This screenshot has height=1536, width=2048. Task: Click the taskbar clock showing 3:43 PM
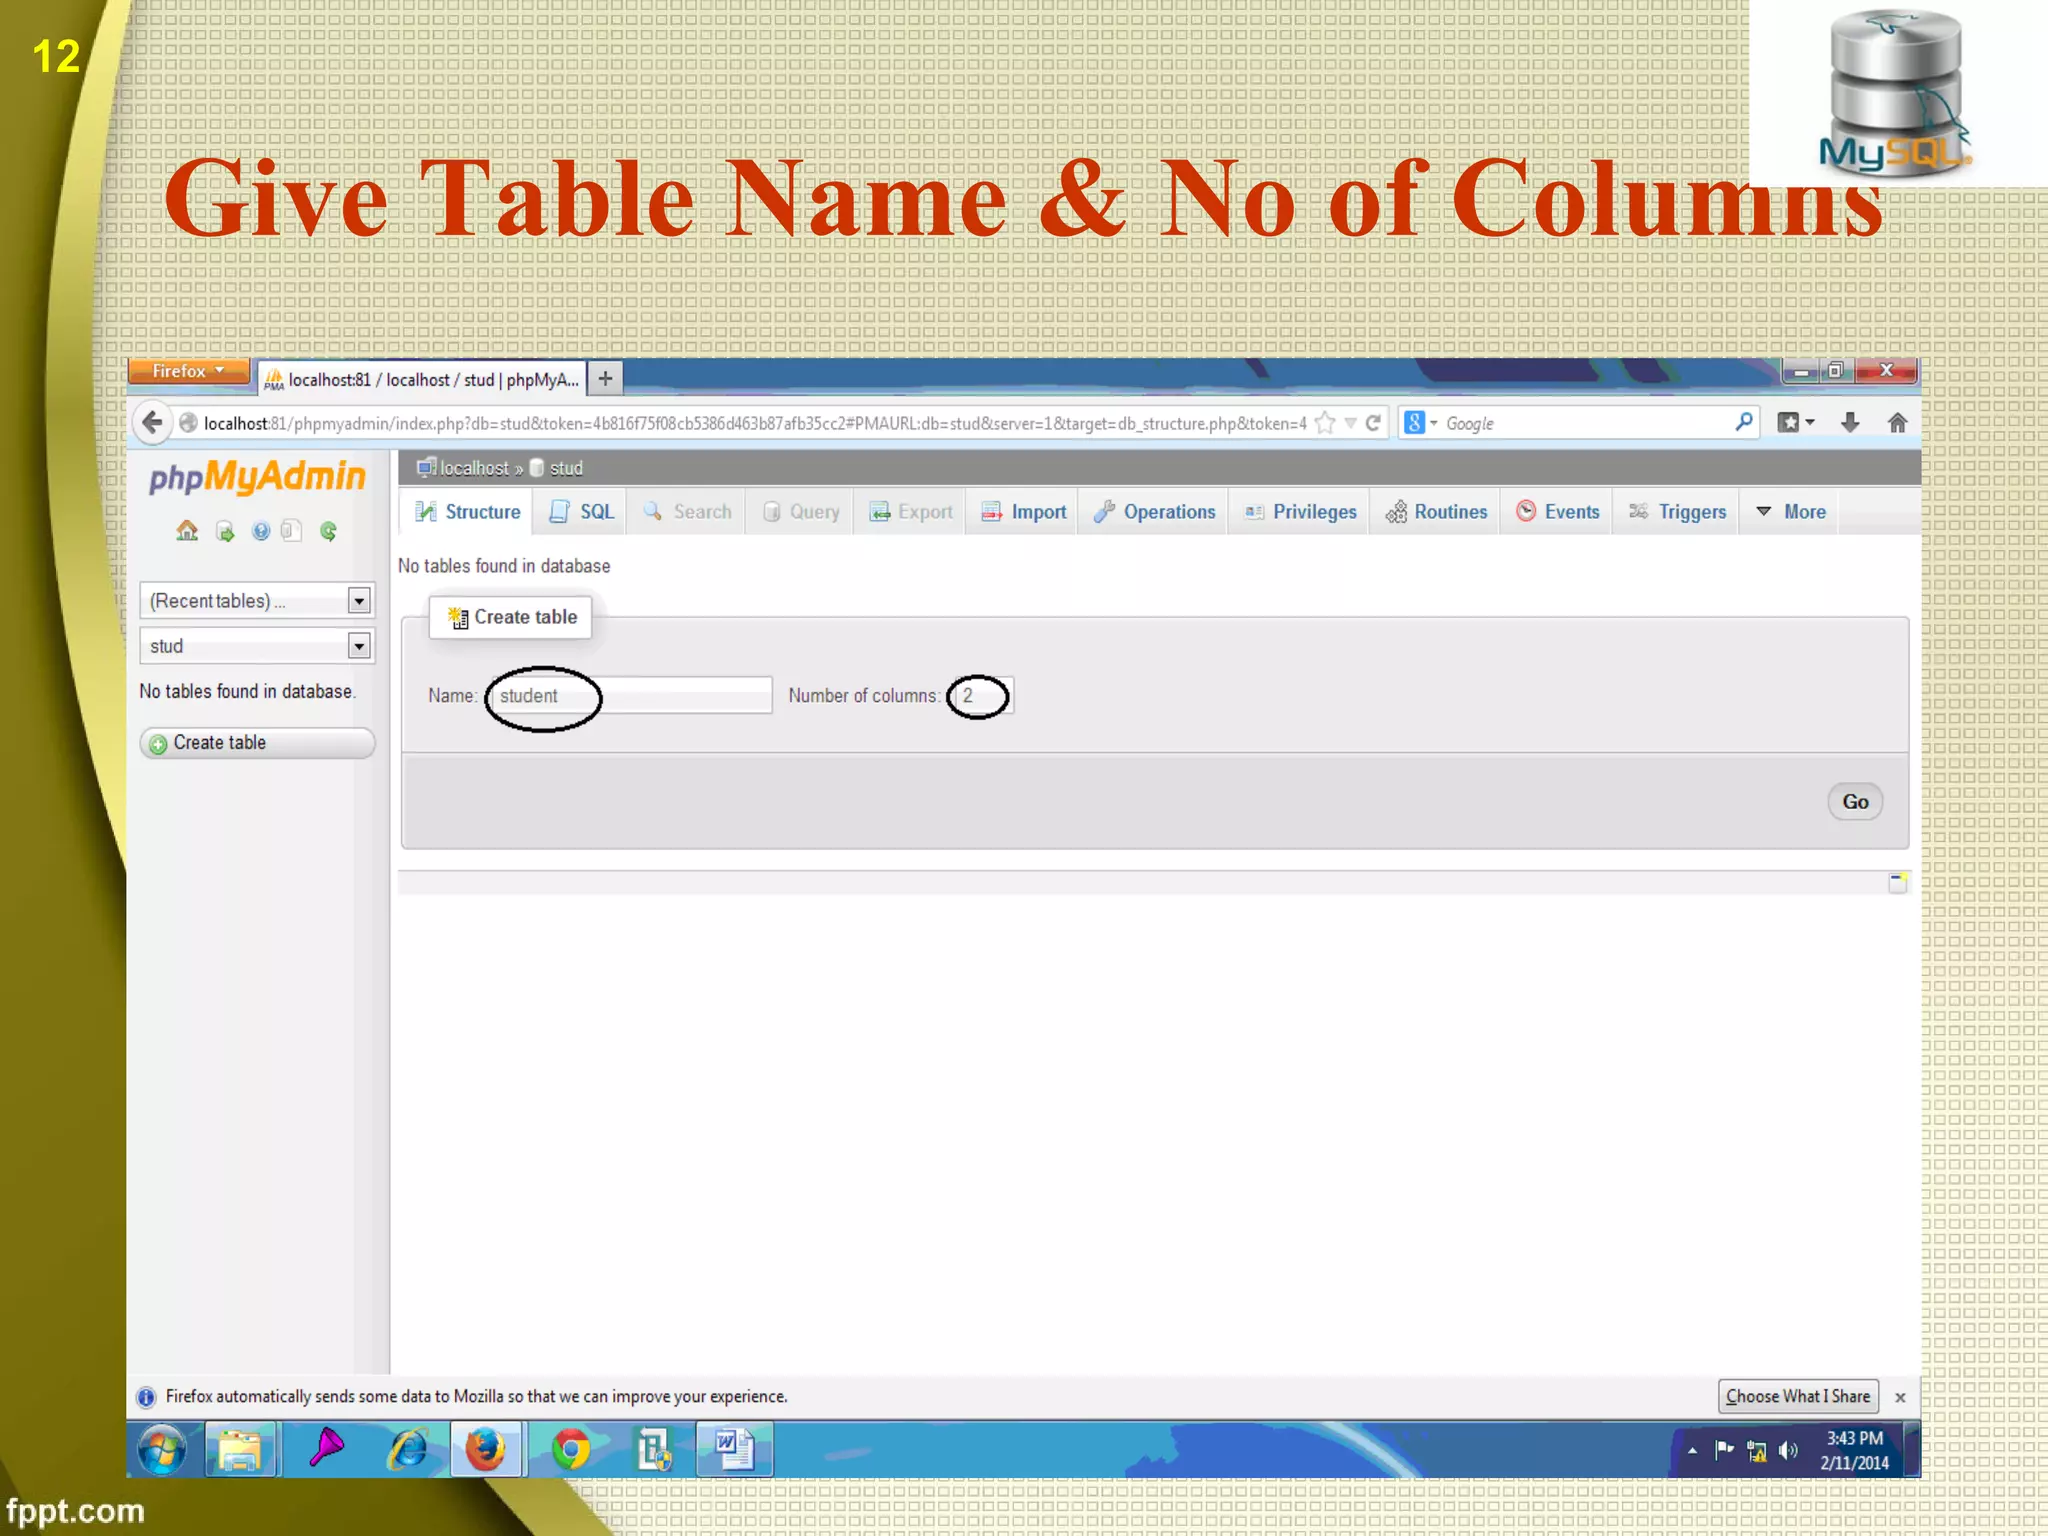click(x=1854, y=1450)
